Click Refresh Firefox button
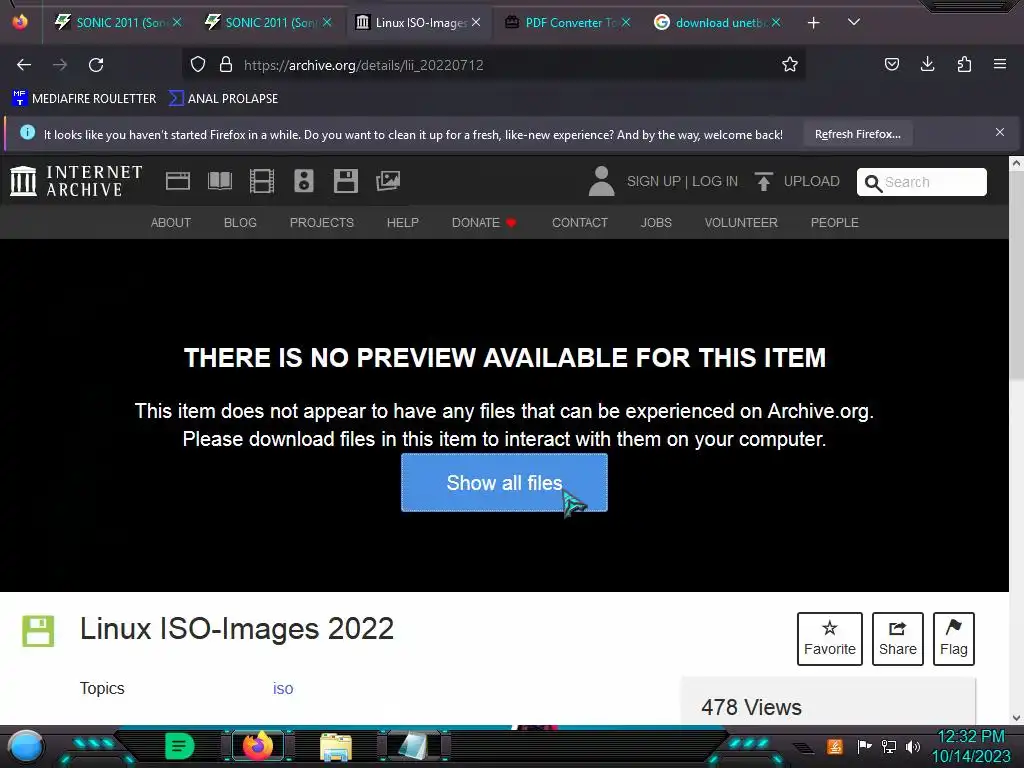The height and width of the screenshot is (768, 1024). [x=857, y=134]
